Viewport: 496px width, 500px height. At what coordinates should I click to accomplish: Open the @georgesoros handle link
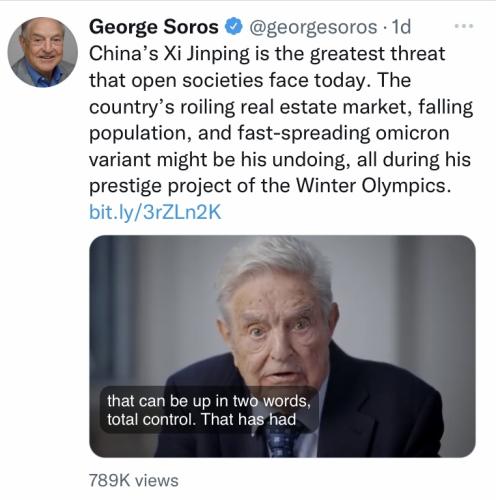313,27
